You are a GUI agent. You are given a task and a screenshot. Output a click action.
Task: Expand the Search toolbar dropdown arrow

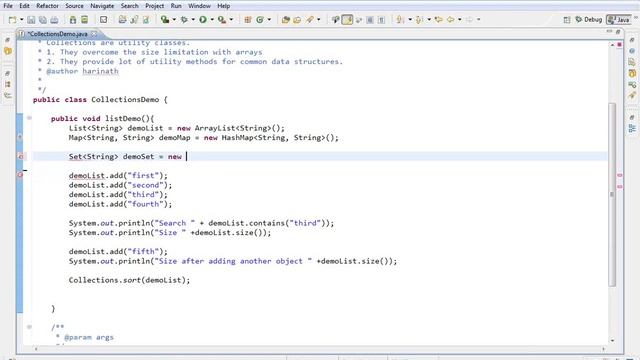(x=319, y=20)
